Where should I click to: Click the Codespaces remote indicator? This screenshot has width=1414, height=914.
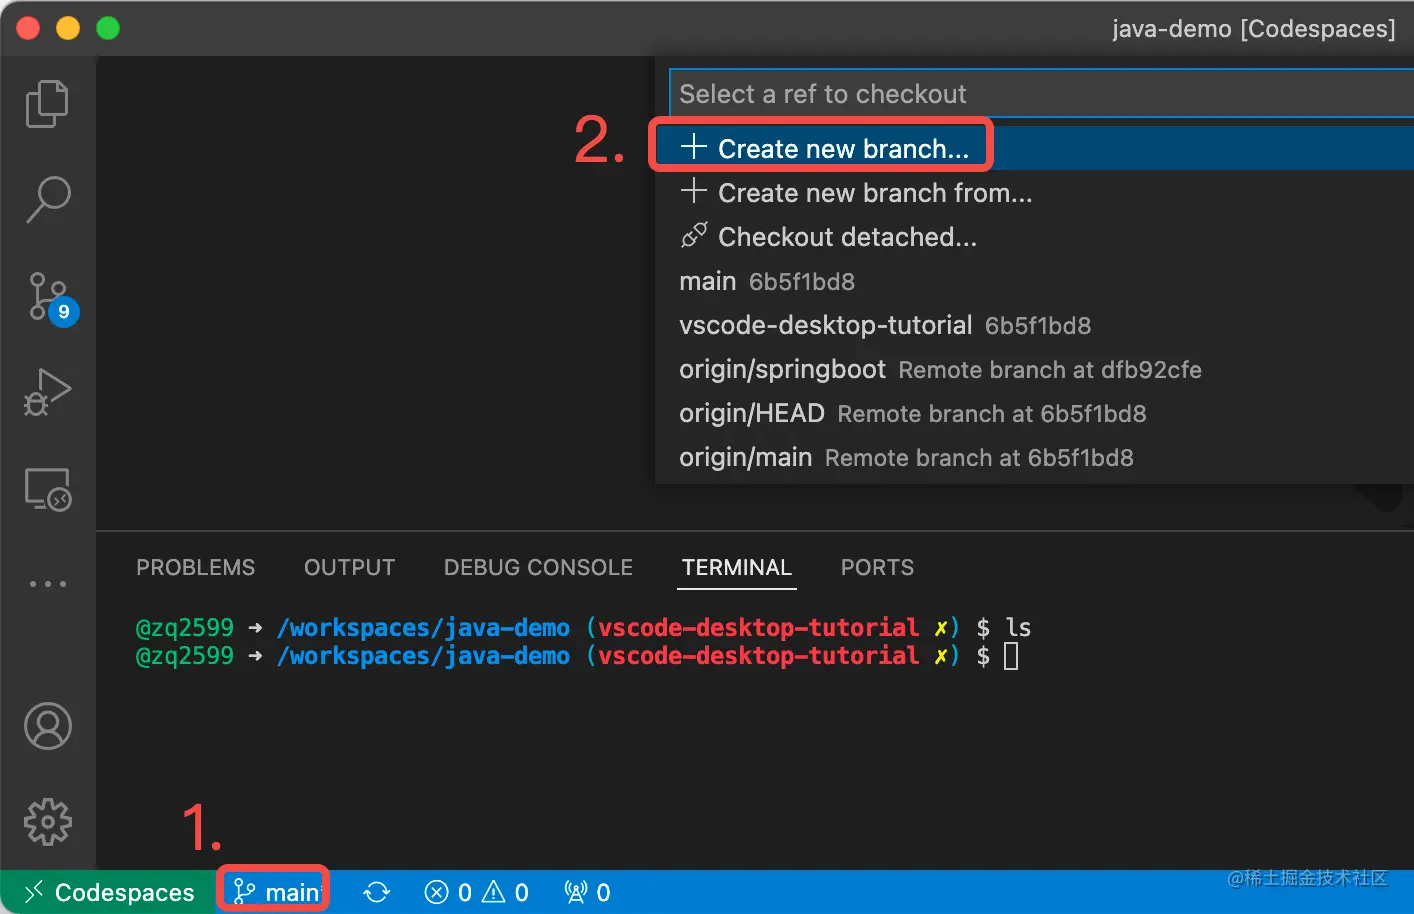point(108,892)
